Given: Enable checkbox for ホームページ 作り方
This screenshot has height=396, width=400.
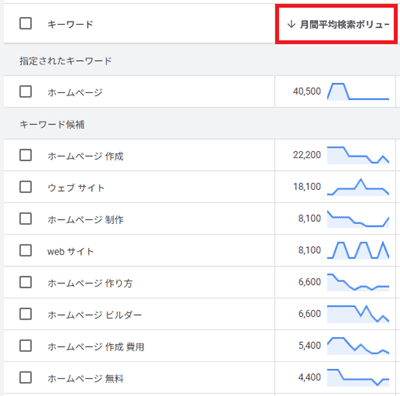Looking at the screenshot, I should coord(26,282).
